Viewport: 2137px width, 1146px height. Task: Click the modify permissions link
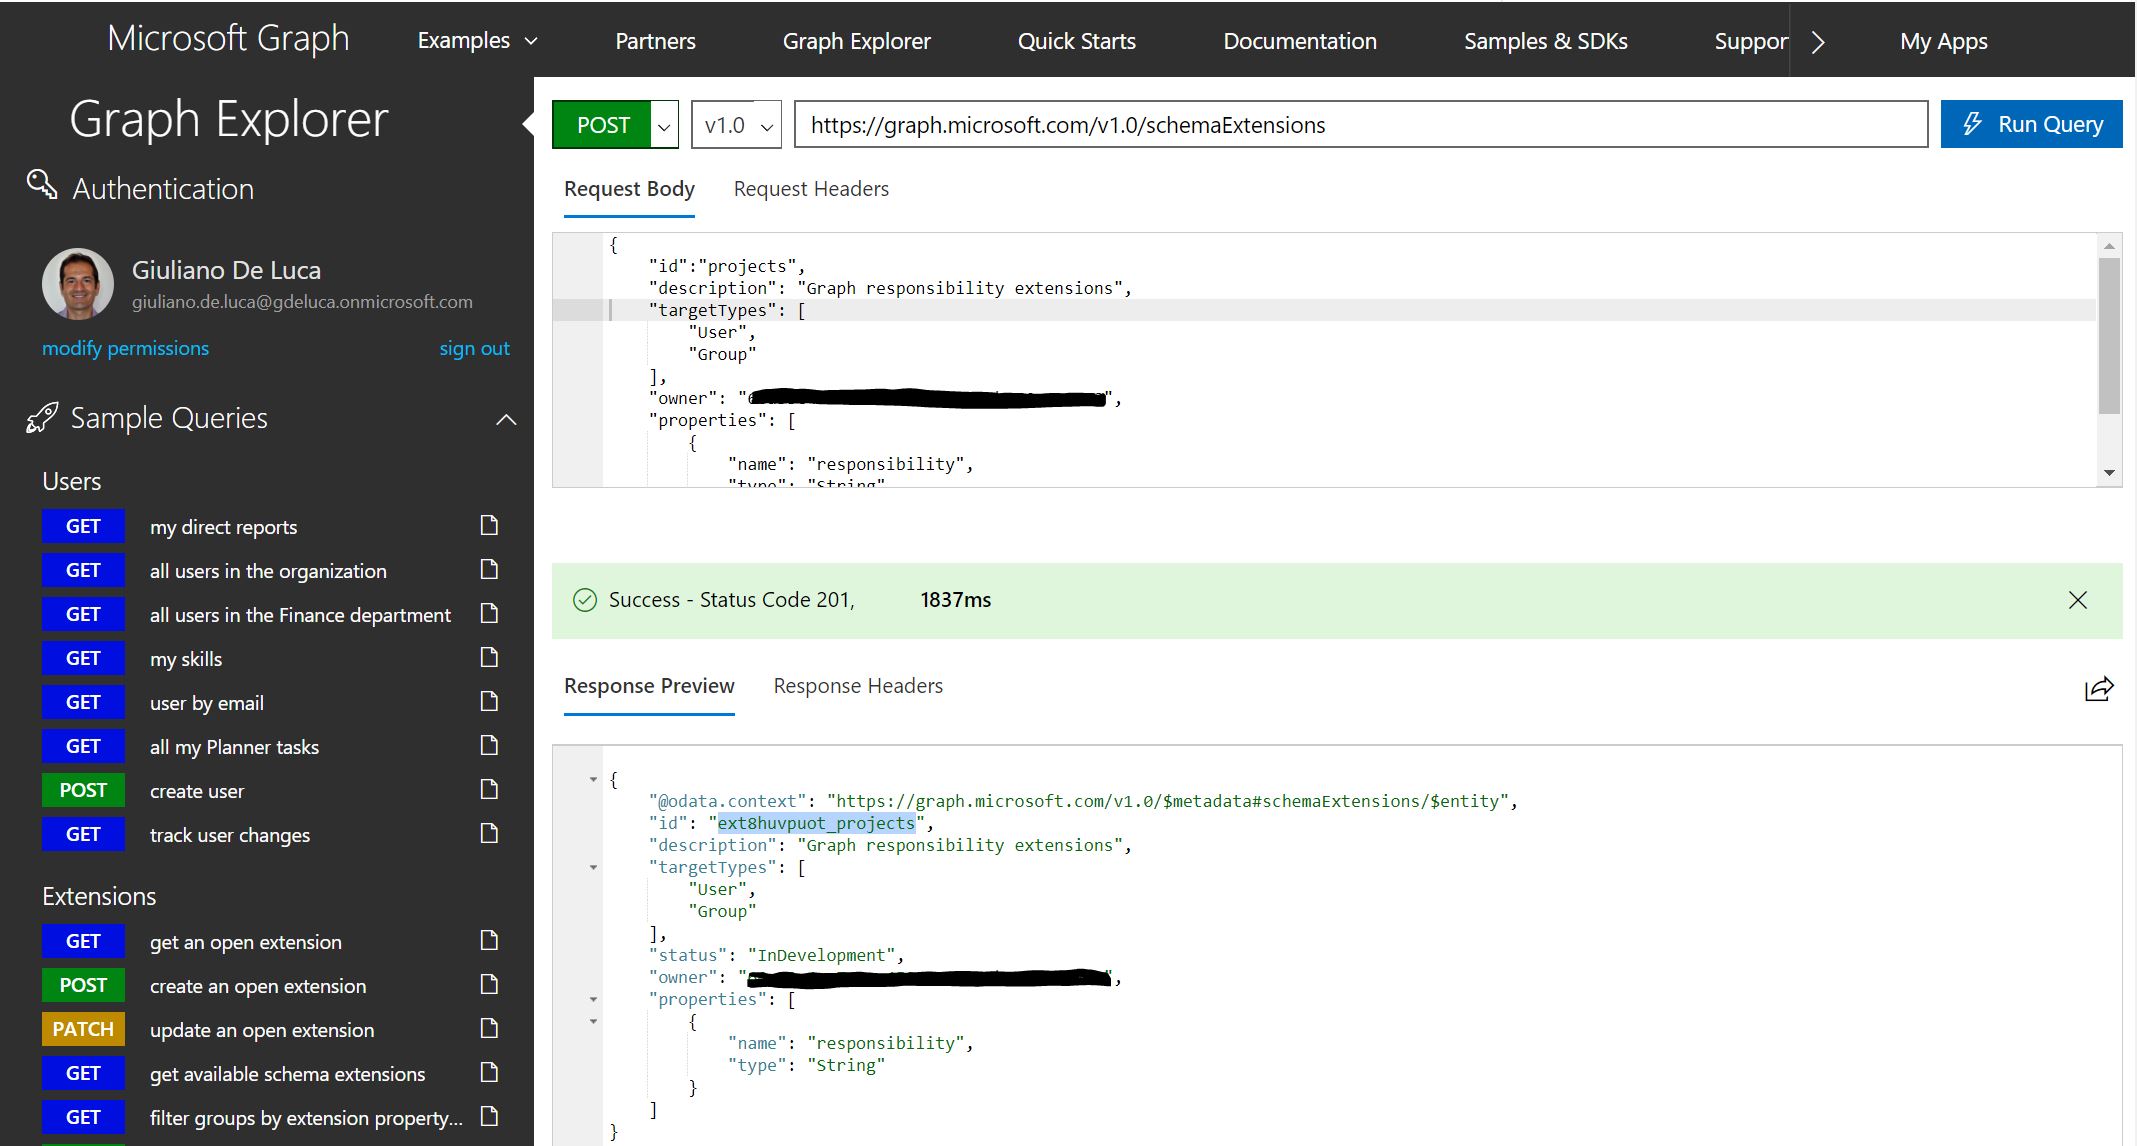[123, 348]
